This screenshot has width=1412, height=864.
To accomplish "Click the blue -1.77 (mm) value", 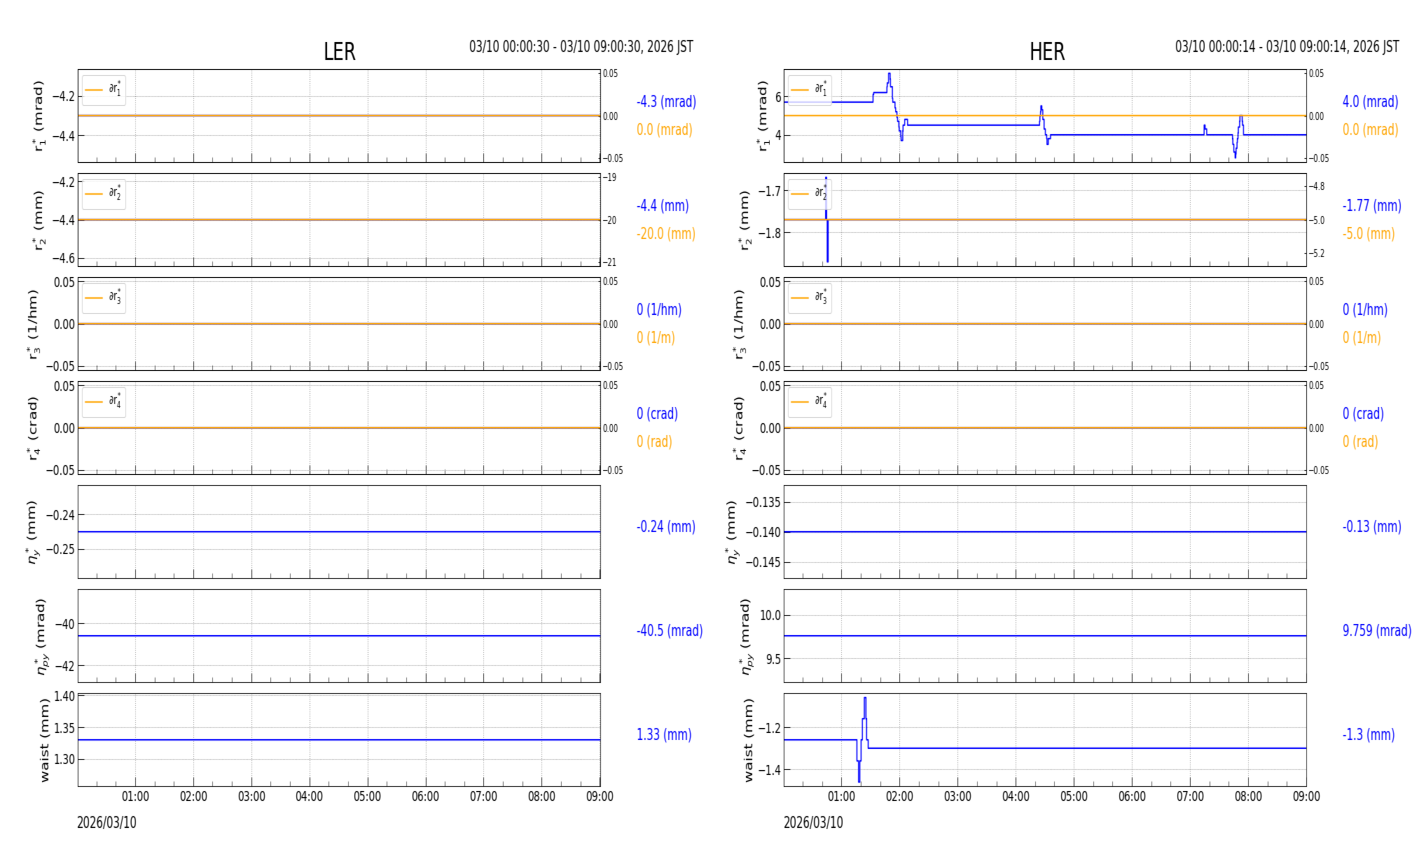I will point(1372,206).
